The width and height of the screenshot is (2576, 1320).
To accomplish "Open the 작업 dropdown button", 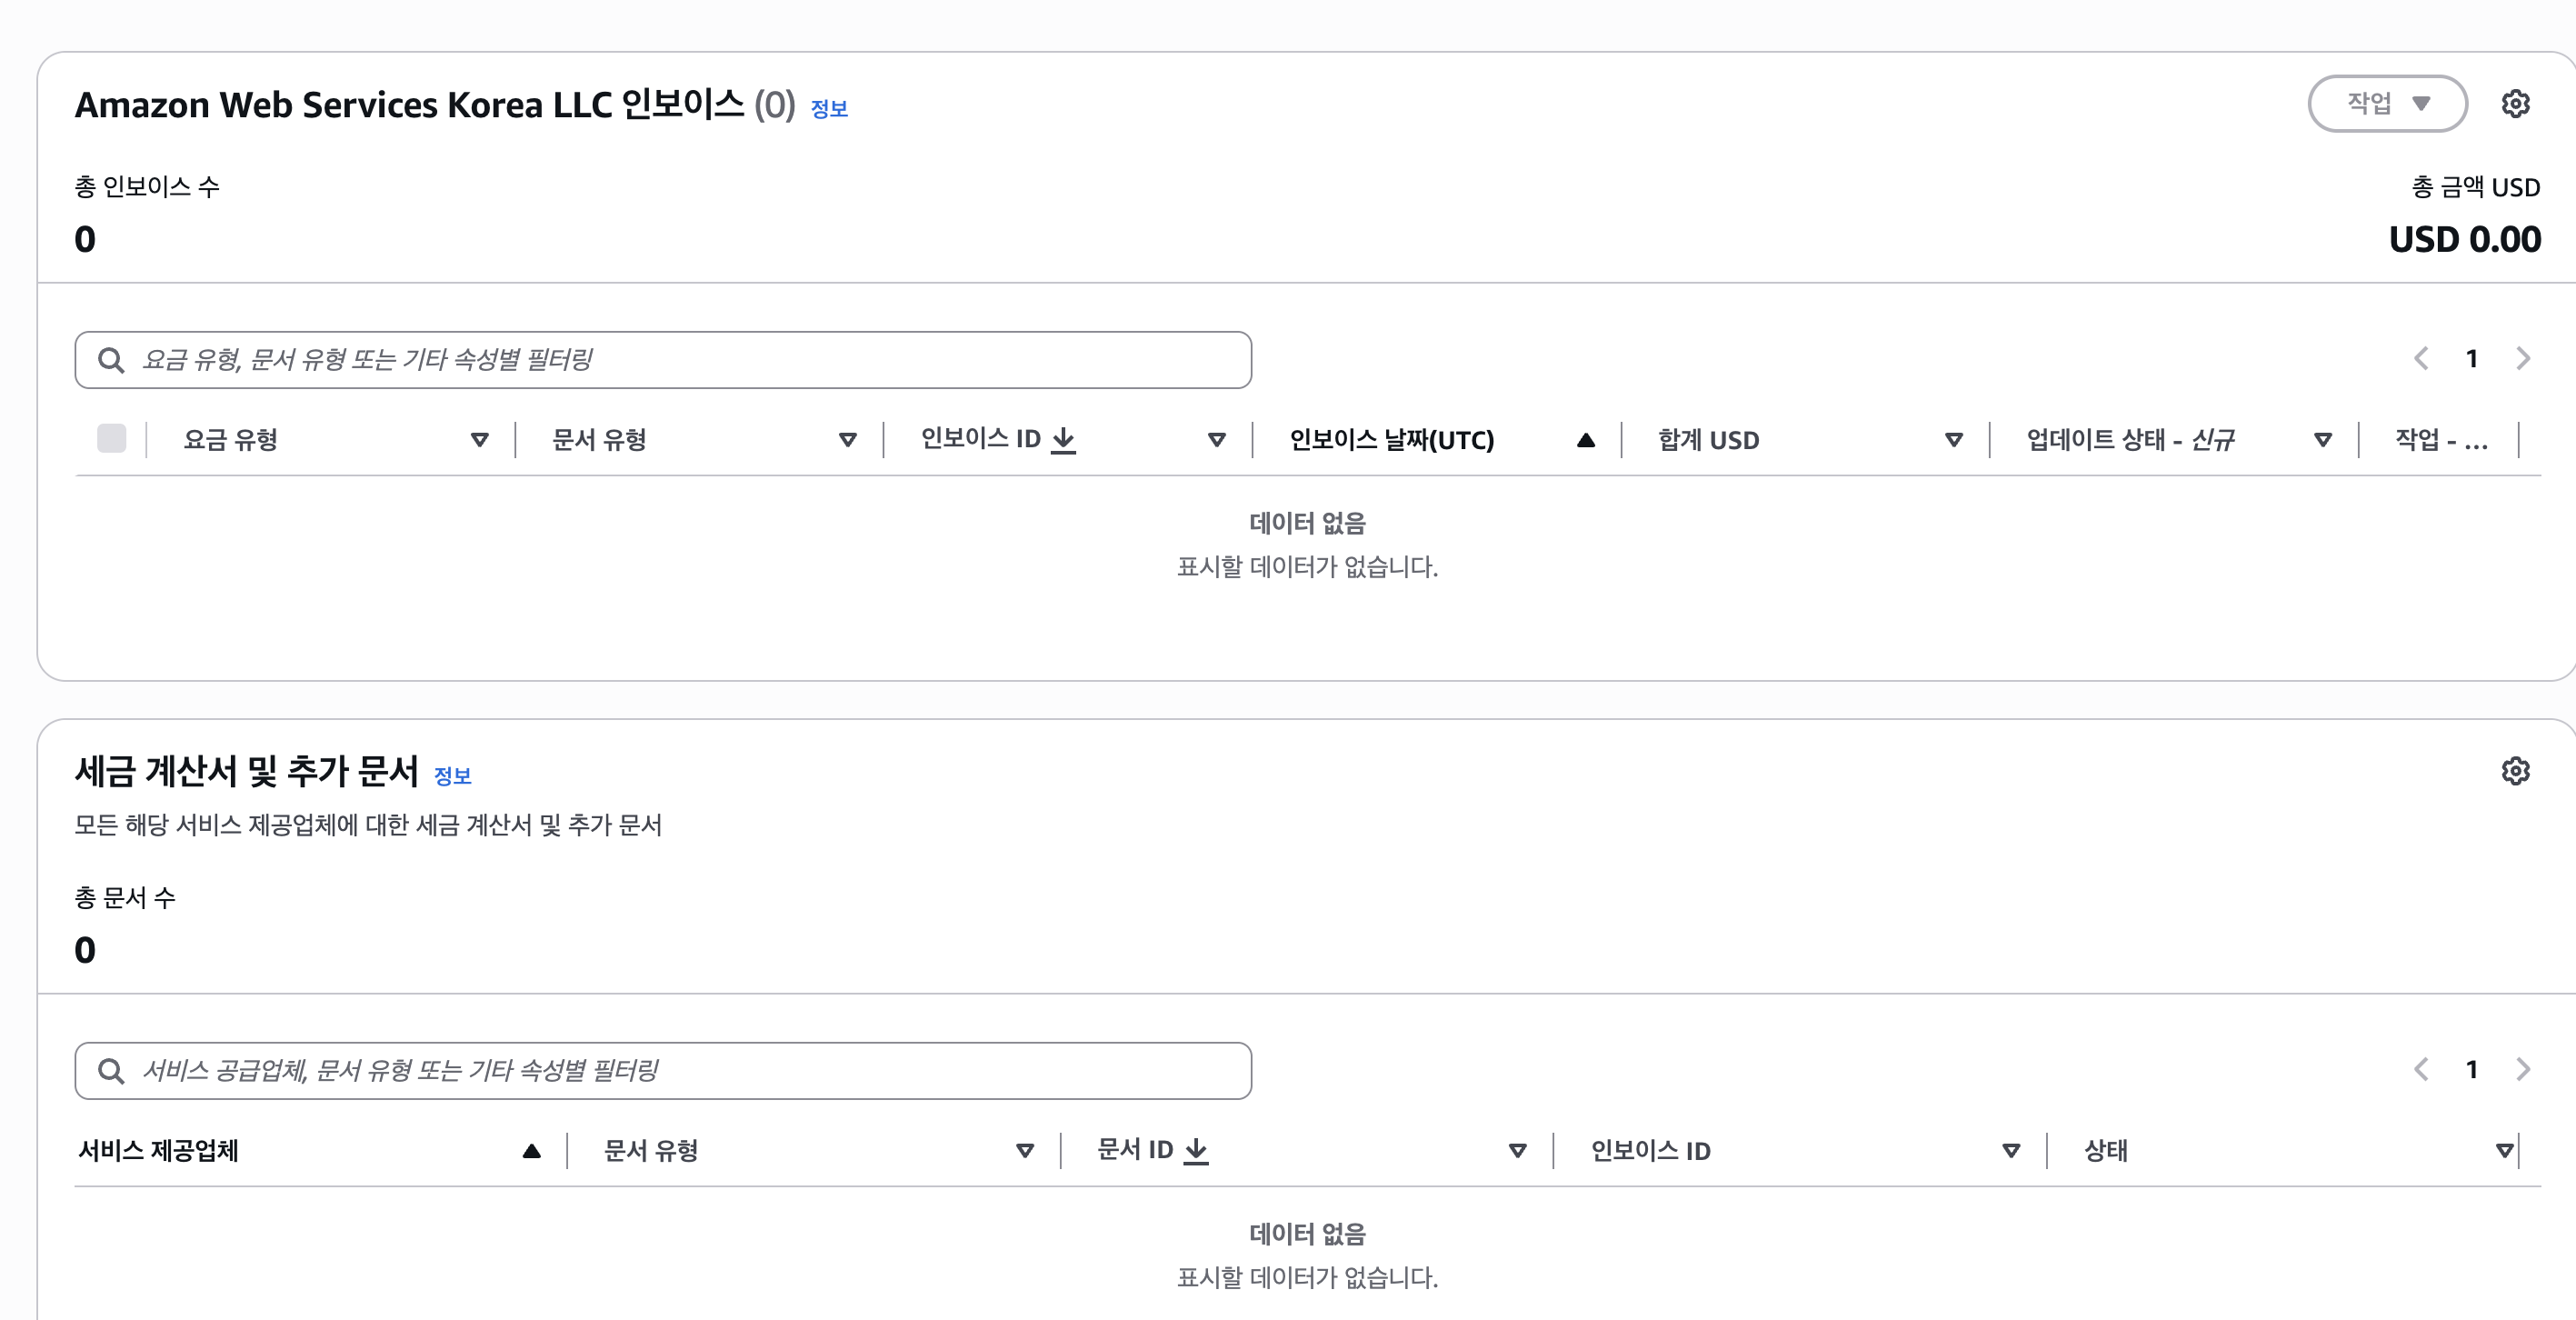I will 2387,104.
